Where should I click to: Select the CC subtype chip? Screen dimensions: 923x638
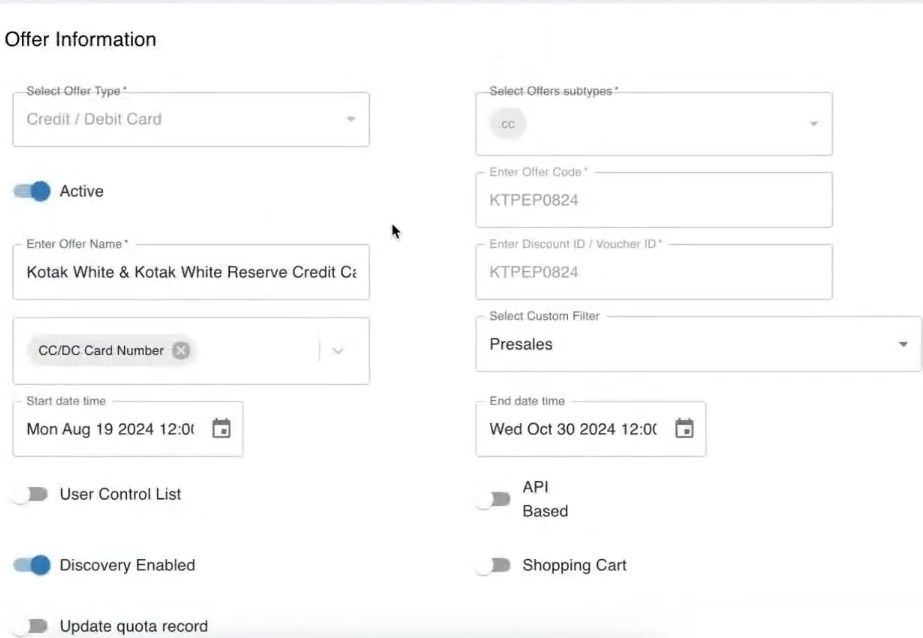[x=508, y=124]
